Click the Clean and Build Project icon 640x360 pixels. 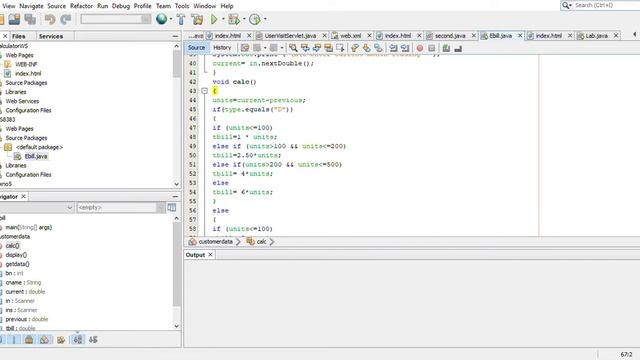[x=197, y=19]
